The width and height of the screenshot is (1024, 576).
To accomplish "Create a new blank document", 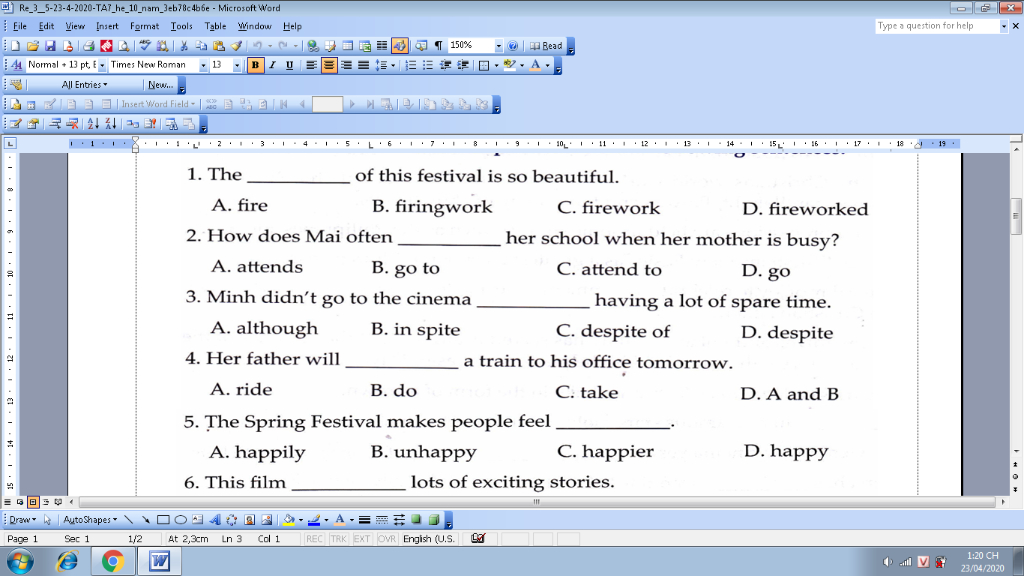I will tap(16, 46).
